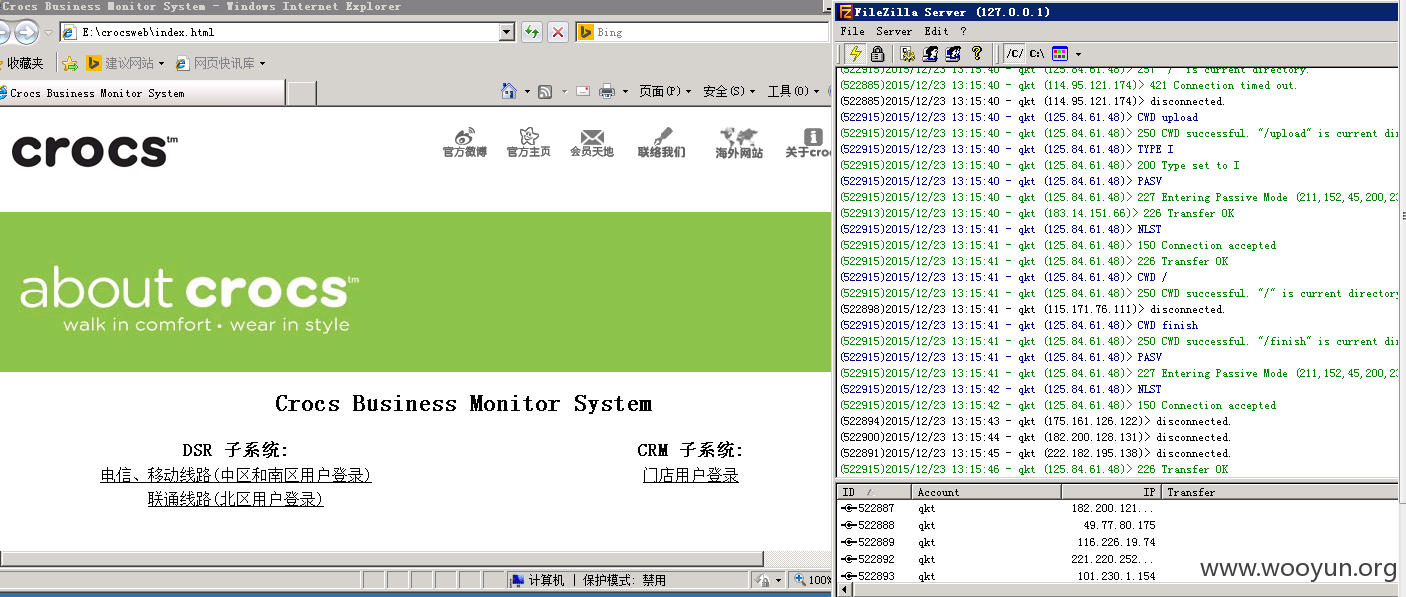Screen dimensions: 1406x597
Task: Open the Edit menu in FileZilla Server
Action: tap(936, 31)
